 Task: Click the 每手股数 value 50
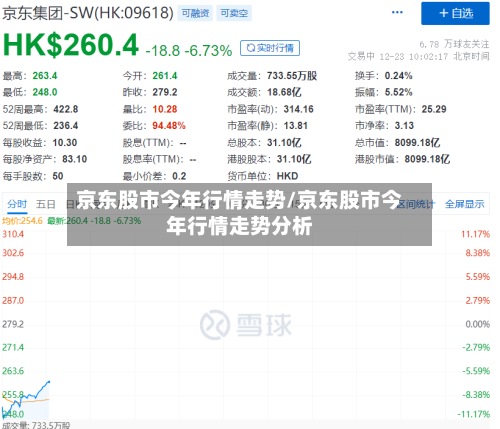pyautogui.click(x=58, y=176)
